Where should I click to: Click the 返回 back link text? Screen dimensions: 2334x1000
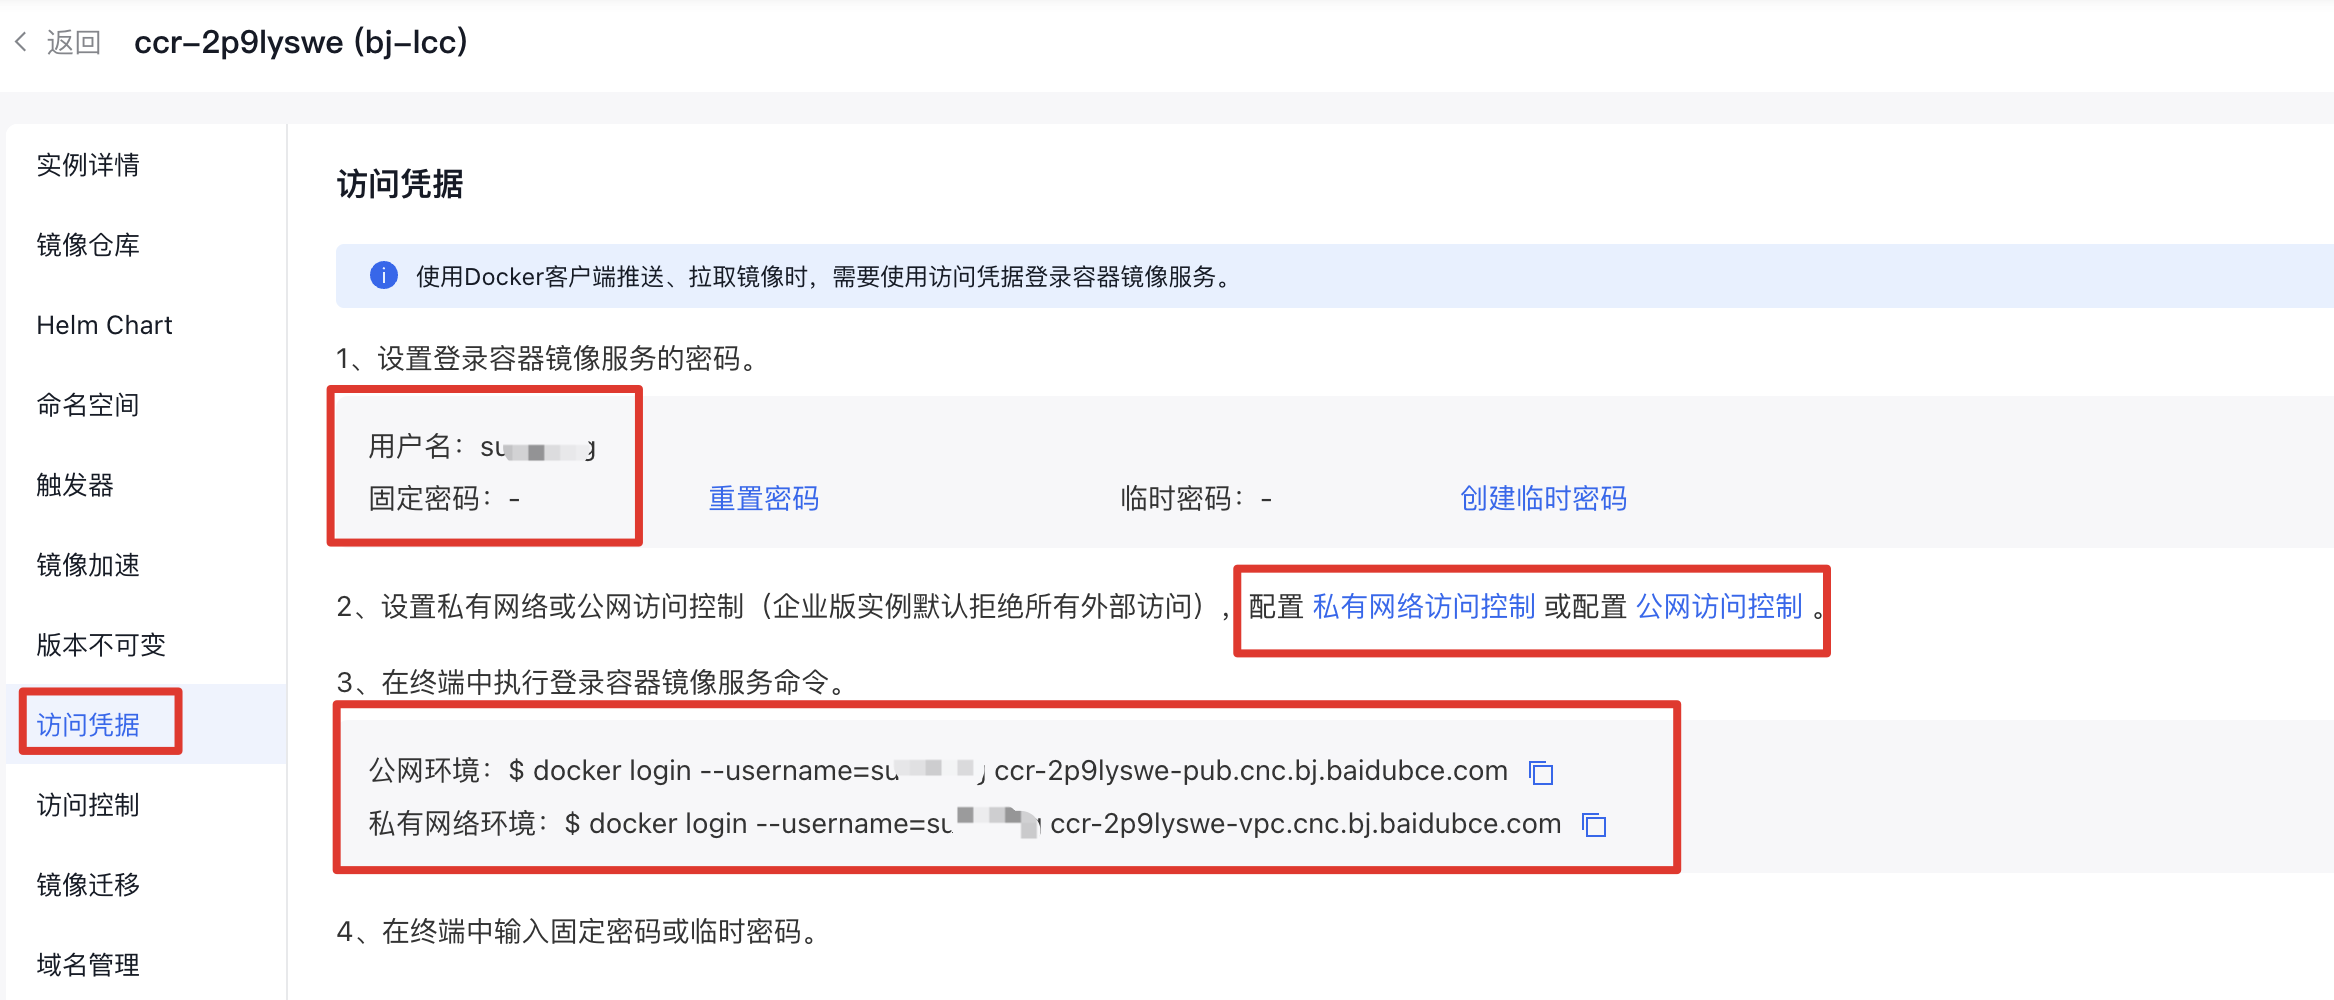74,42
